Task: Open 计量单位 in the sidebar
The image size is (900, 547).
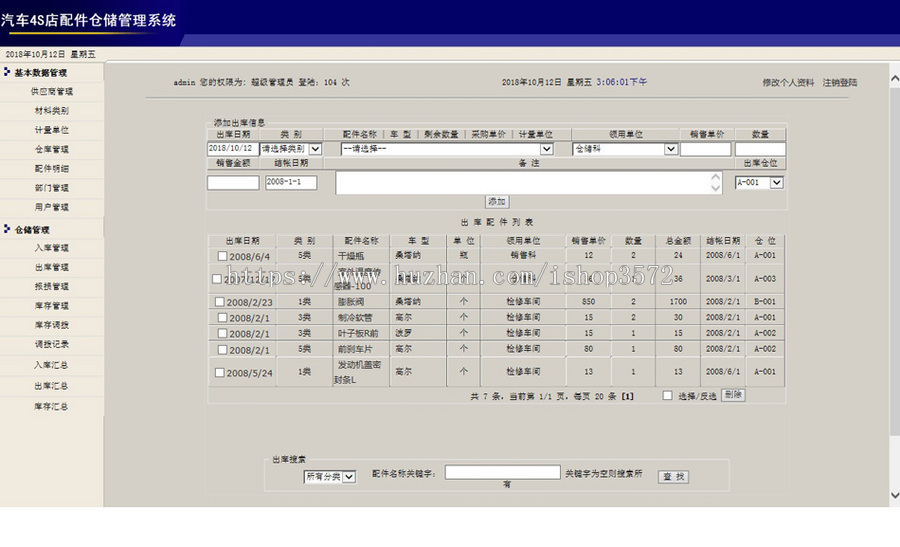Action: [x=52, y=130]
